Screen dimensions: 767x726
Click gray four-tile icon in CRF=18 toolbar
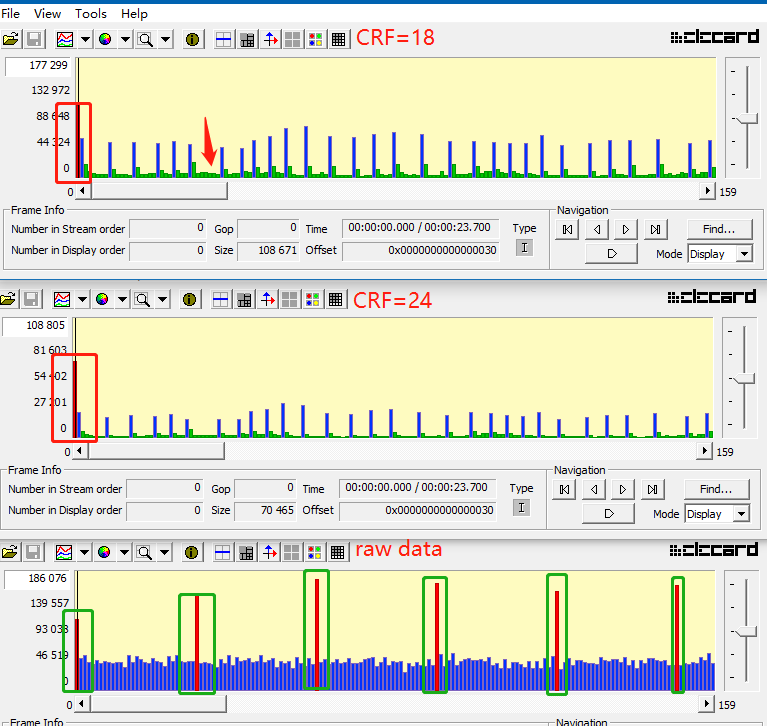(x=293, y=39)
